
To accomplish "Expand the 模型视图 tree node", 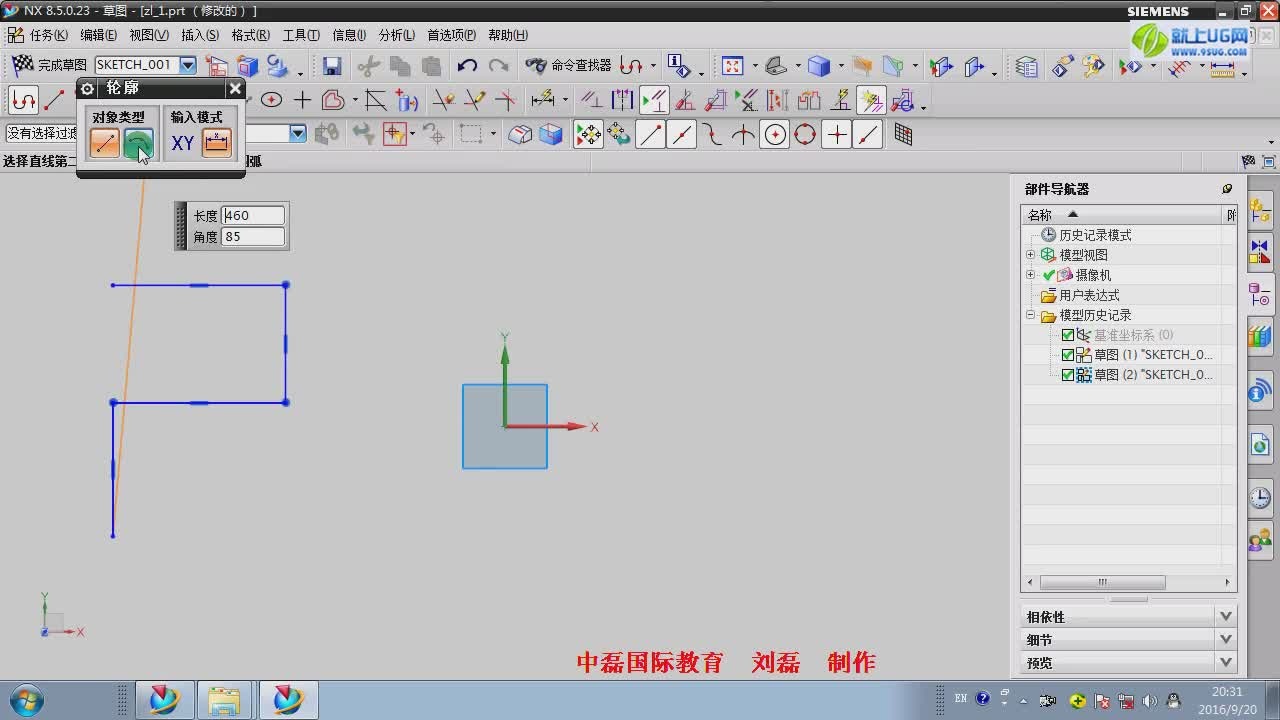I will (1030, 255).
